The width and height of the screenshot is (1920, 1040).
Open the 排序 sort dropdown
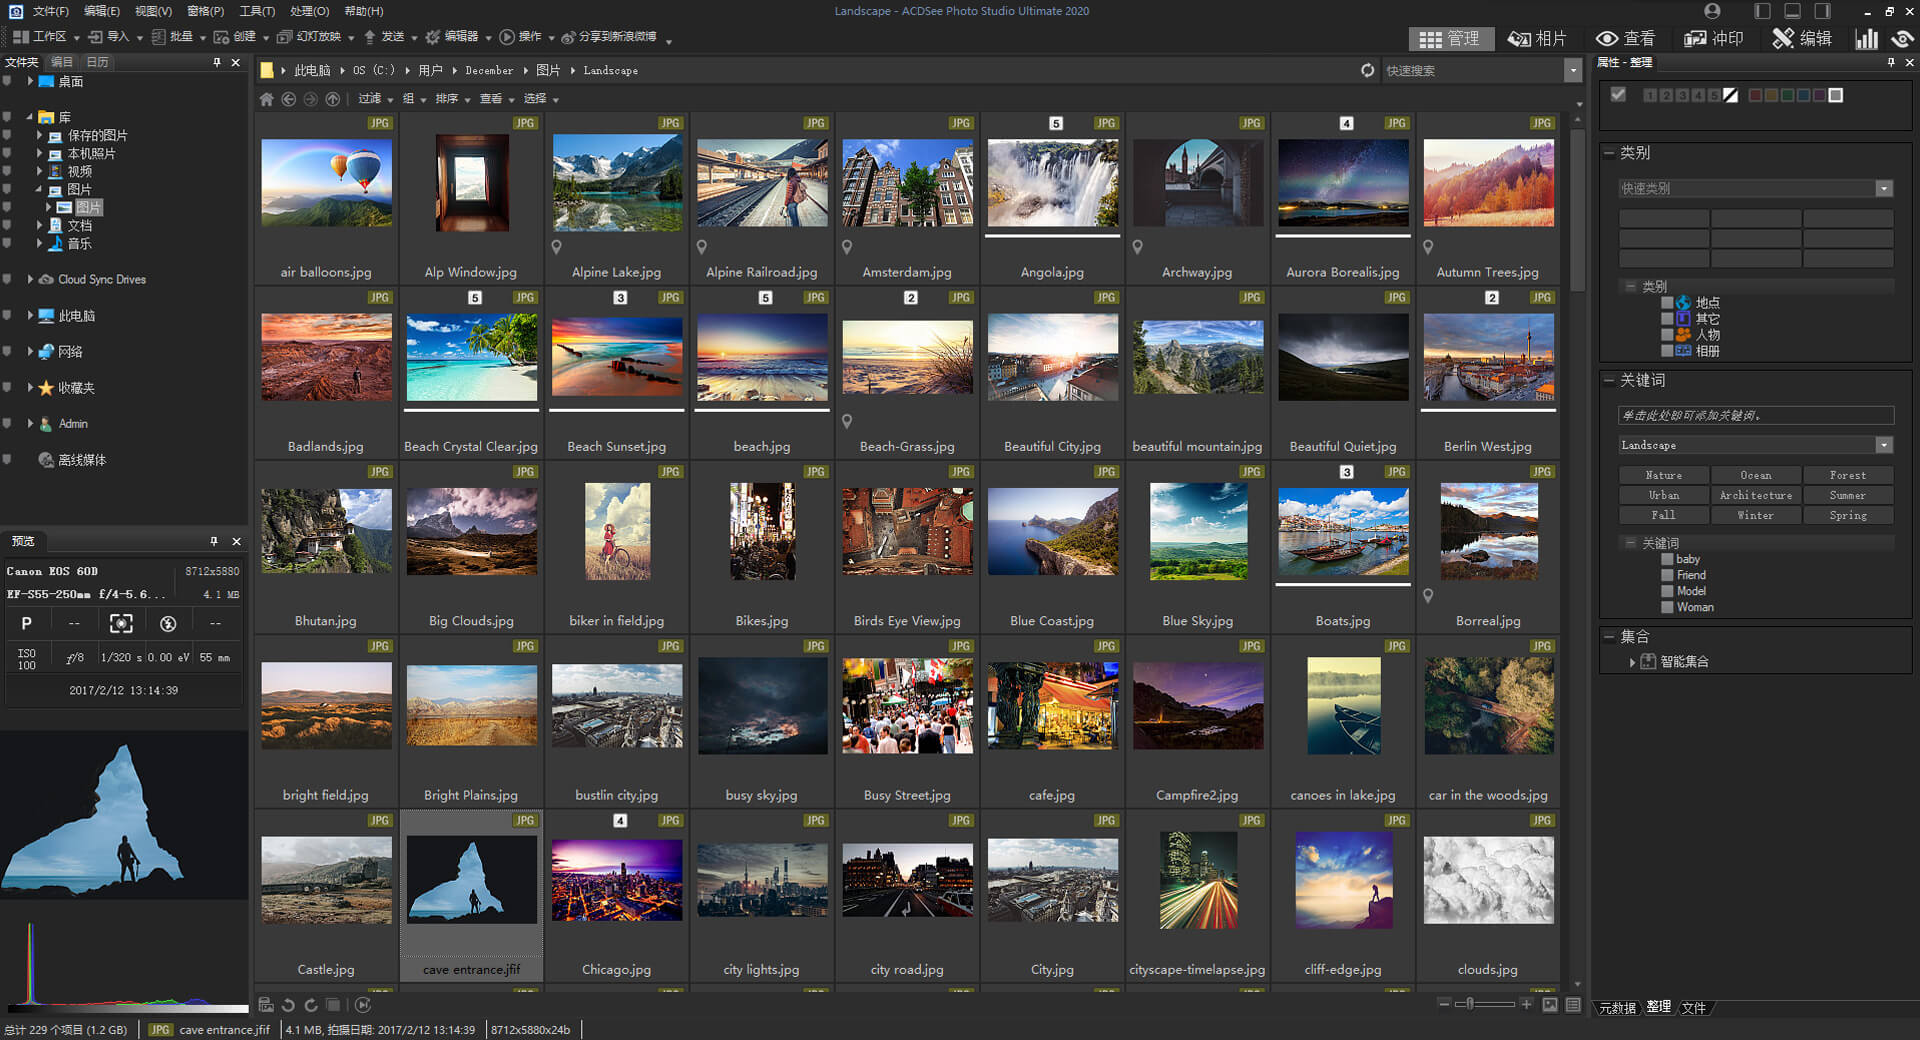click(452, 99)
